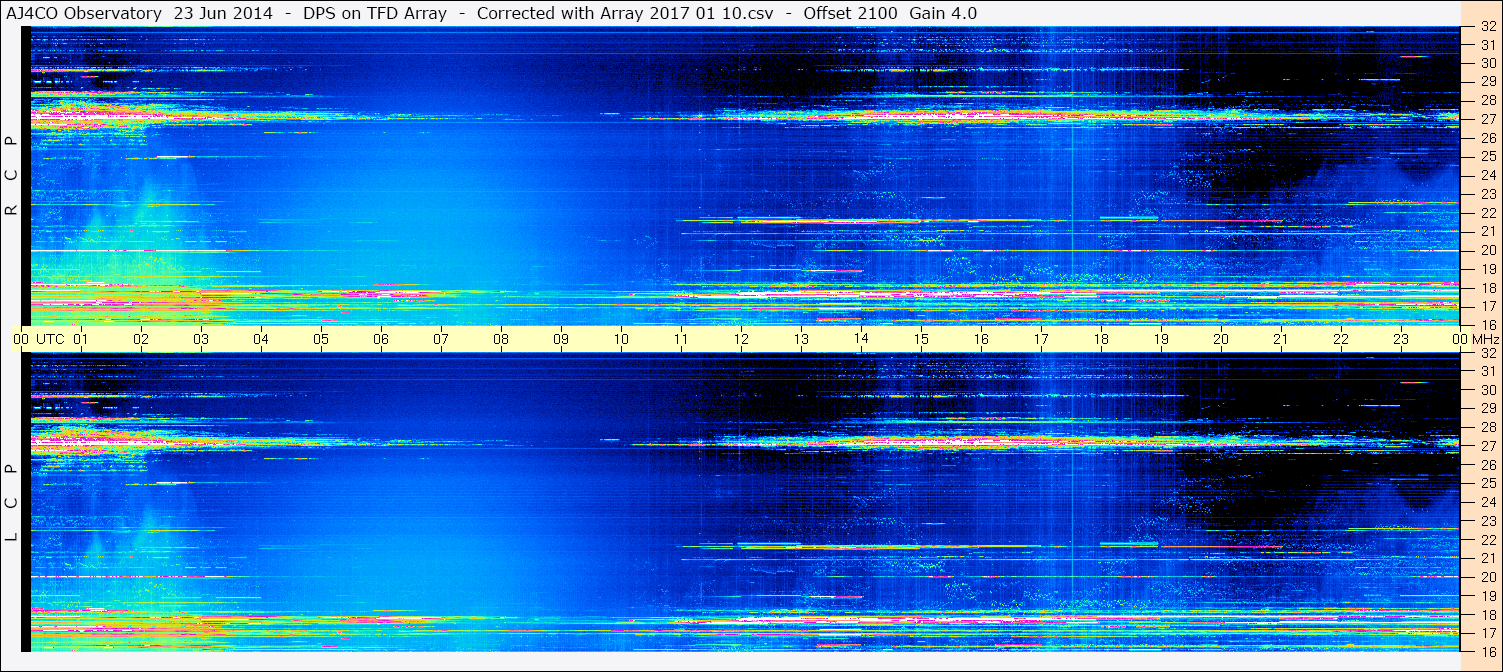Click the "Gain 4.0" value in the title
1503x672 pixels.
[944, 13]
